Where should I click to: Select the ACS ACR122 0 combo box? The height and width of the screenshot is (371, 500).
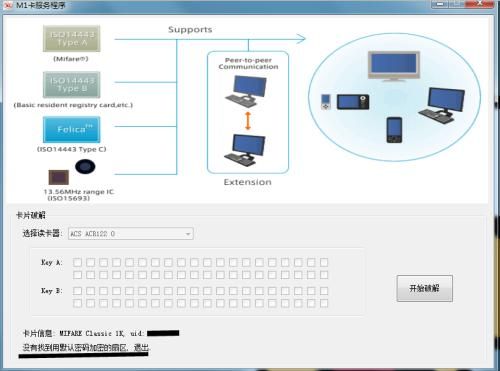coord(131,234)
